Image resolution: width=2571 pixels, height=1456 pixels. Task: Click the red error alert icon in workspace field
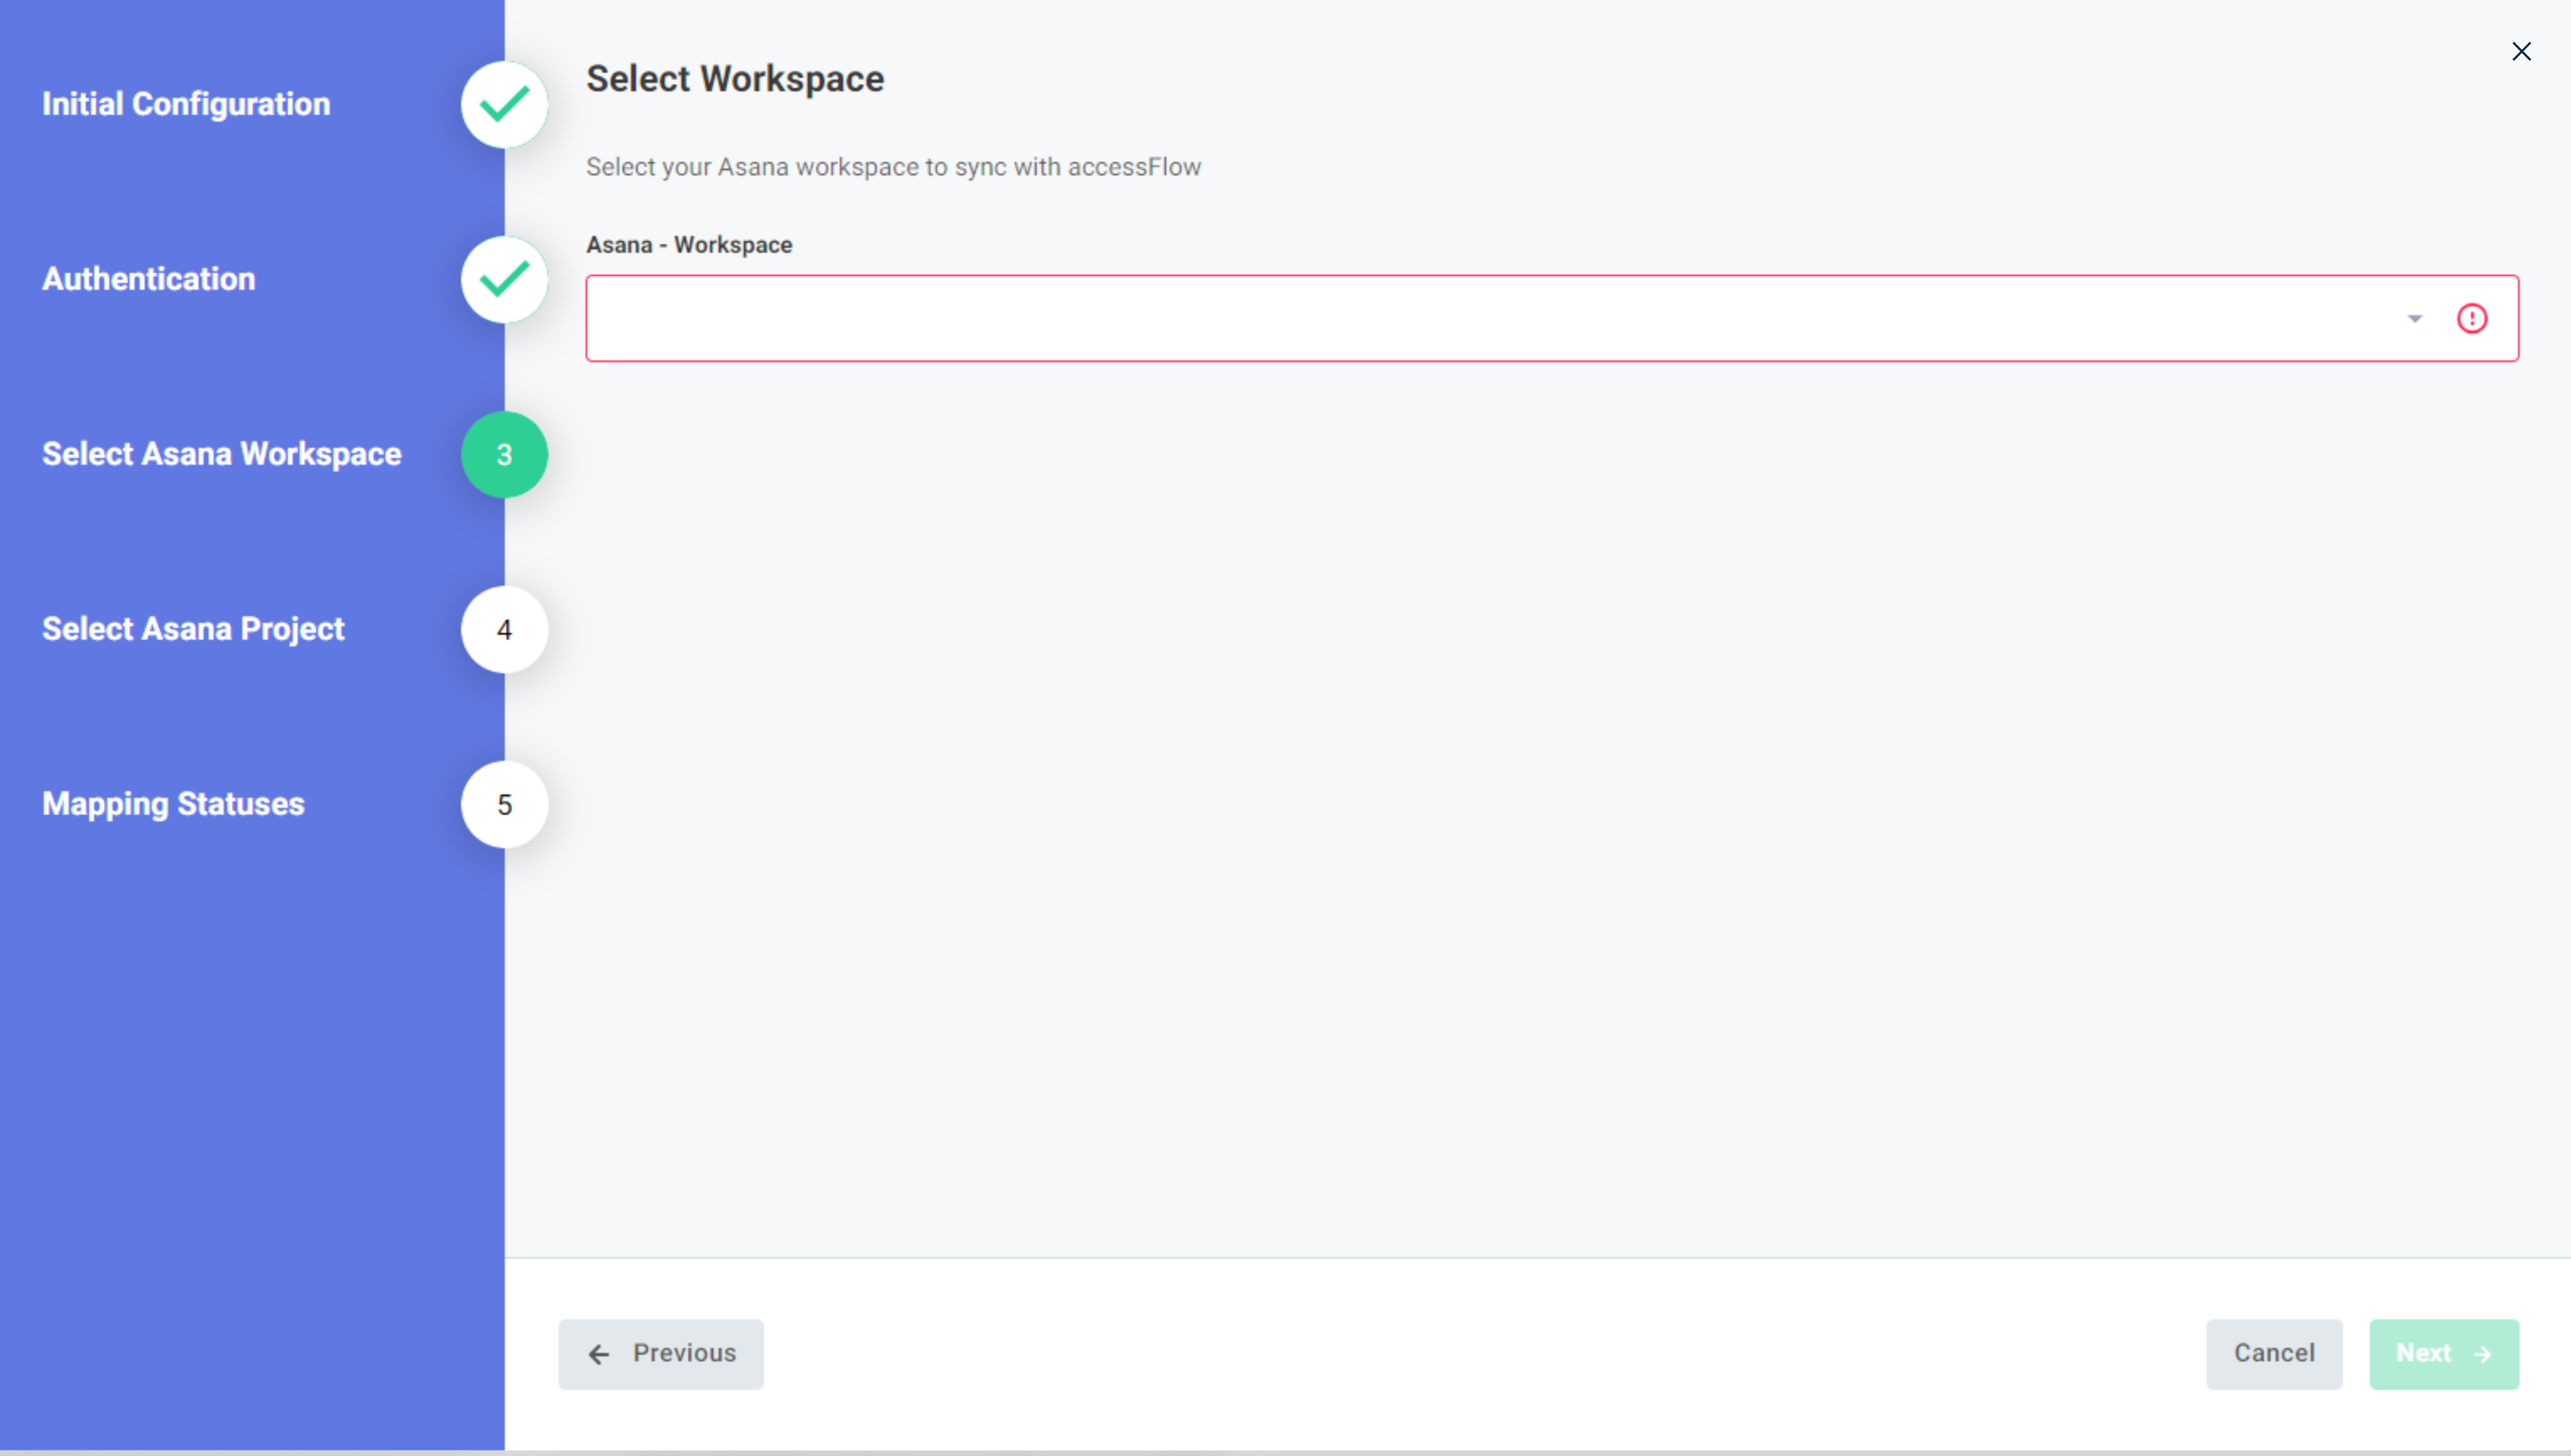click(2472, 318)
